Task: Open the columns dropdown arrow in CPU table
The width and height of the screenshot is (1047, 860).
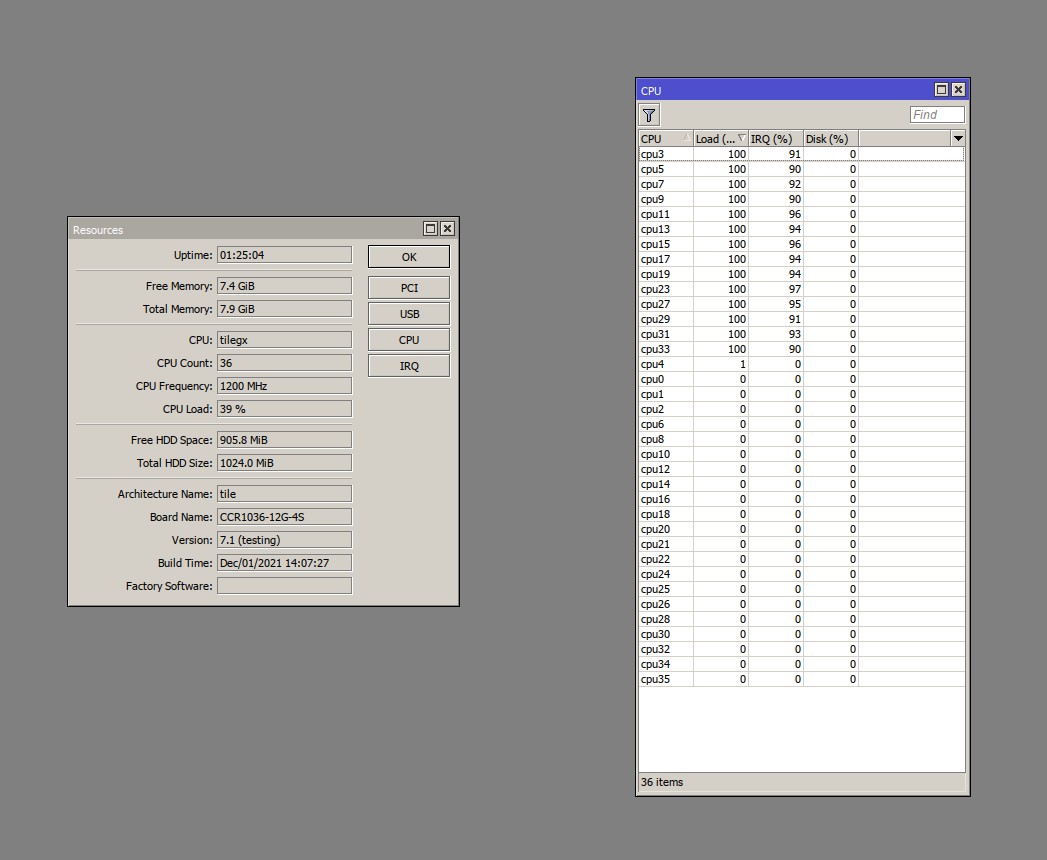Action: (958, 138)
